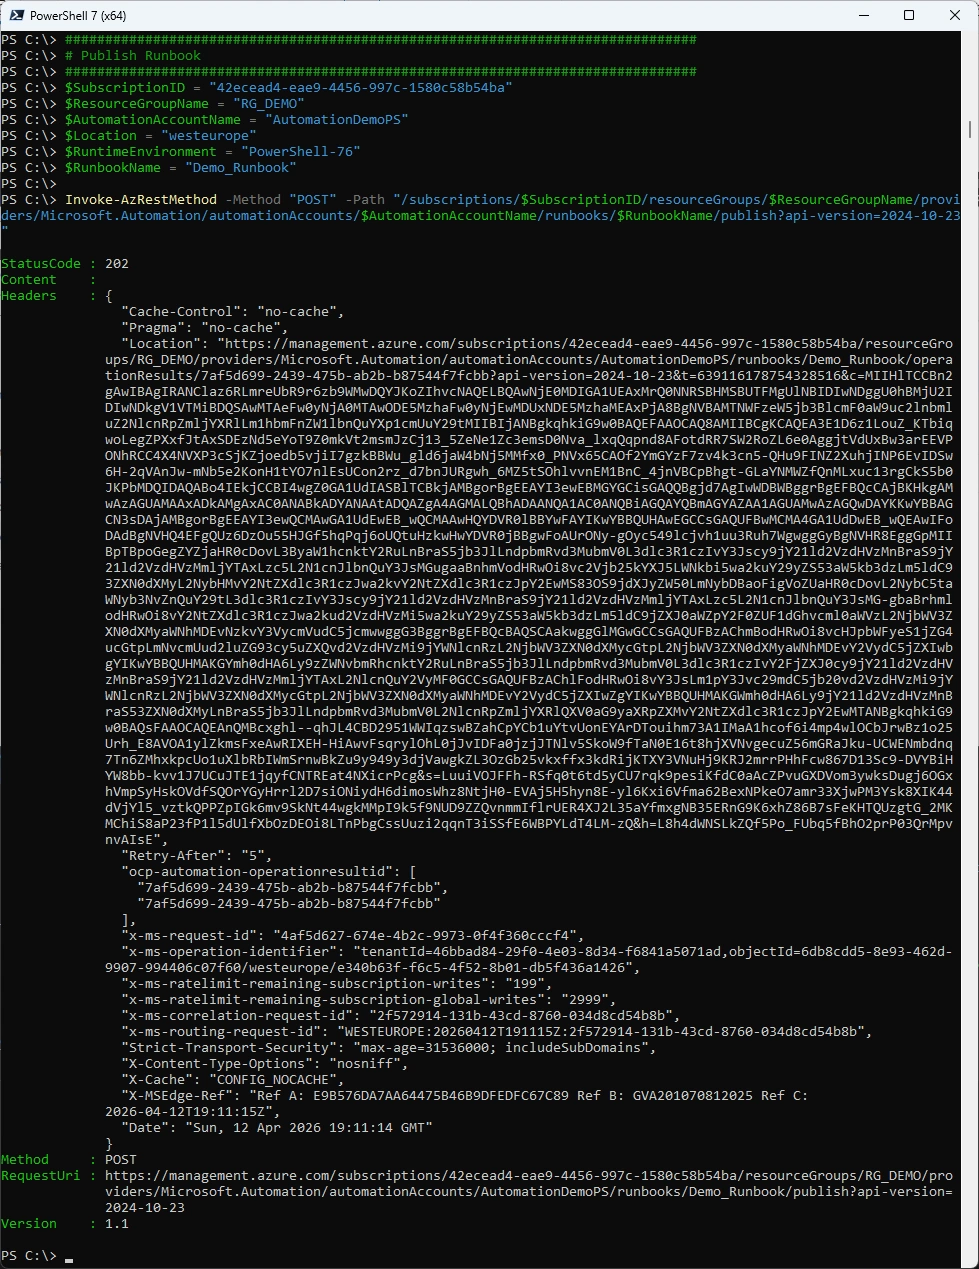Click the Invoke-AzRestMethod command text
Screen dimensions: 979x1269
[141, 200]
